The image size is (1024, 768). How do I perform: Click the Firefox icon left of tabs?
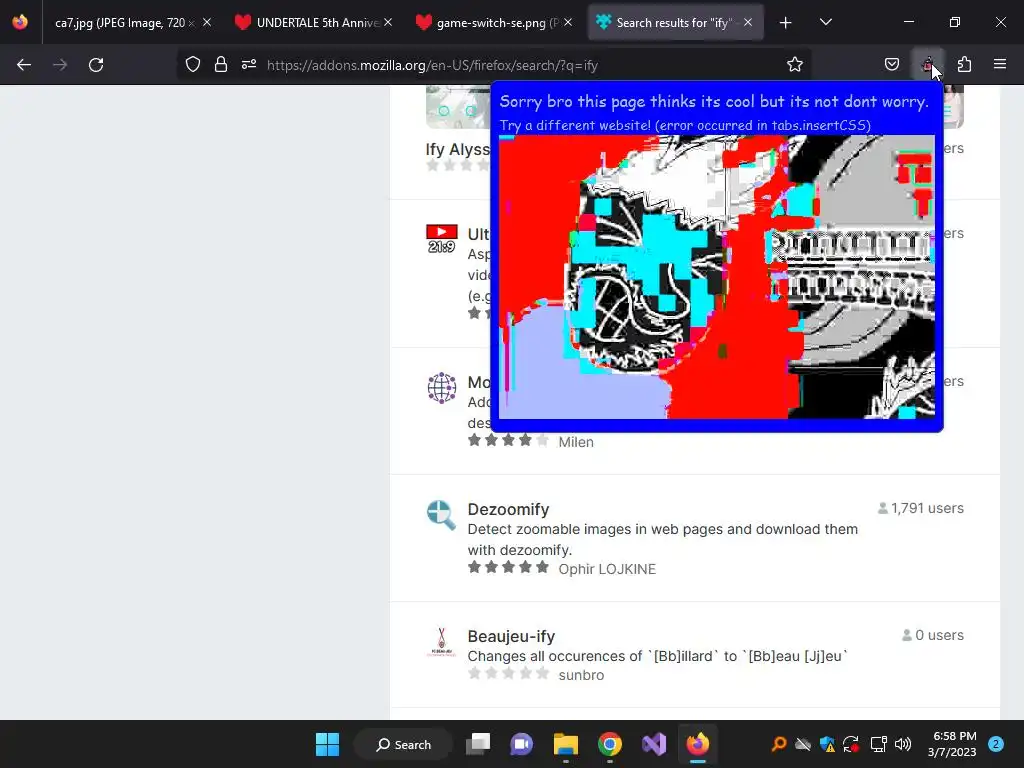tap(20, 22)
